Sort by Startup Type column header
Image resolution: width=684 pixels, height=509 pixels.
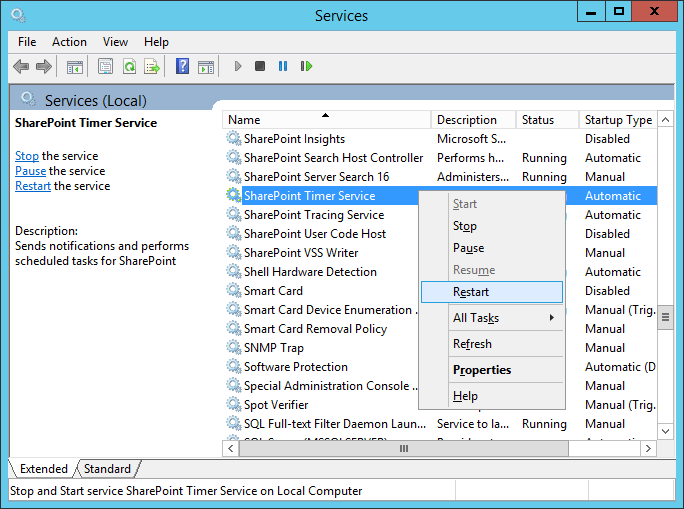click(x=618, y=120)
